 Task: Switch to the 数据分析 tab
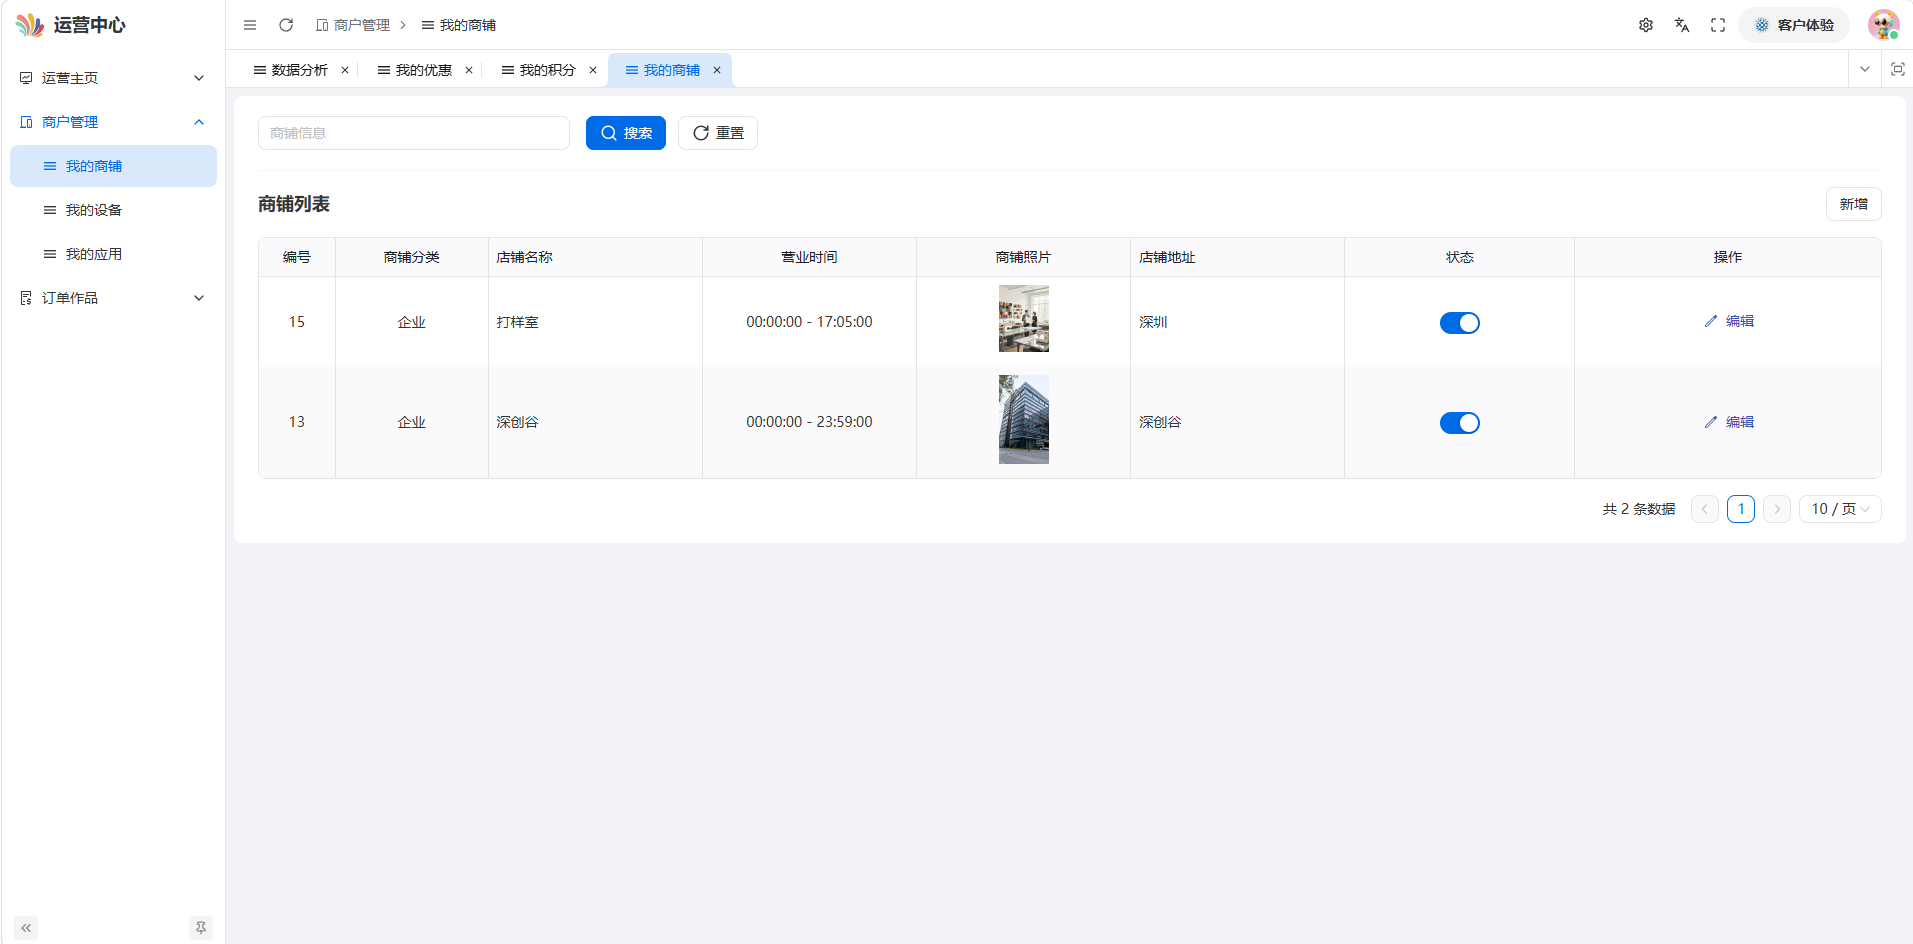(x=299, y=70)
